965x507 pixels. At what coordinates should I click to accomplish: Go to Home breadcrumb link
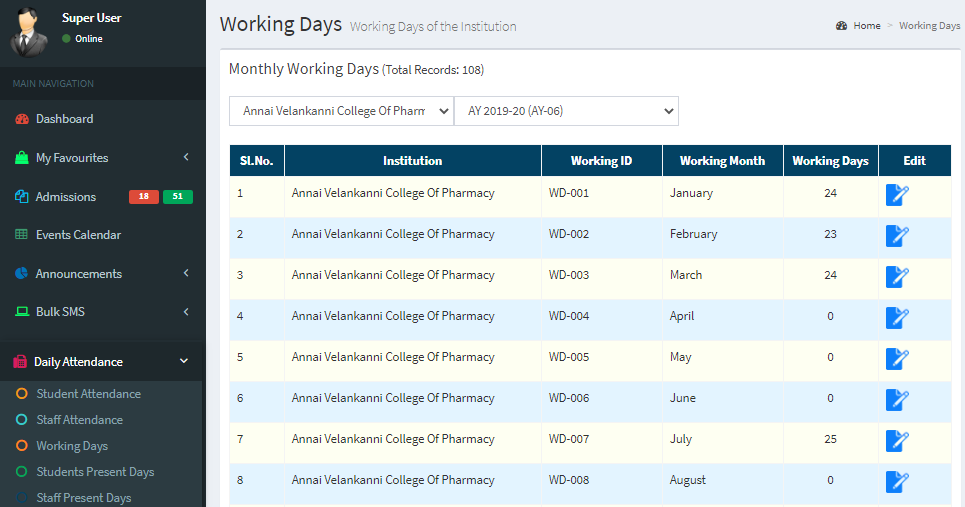point(867,26)
